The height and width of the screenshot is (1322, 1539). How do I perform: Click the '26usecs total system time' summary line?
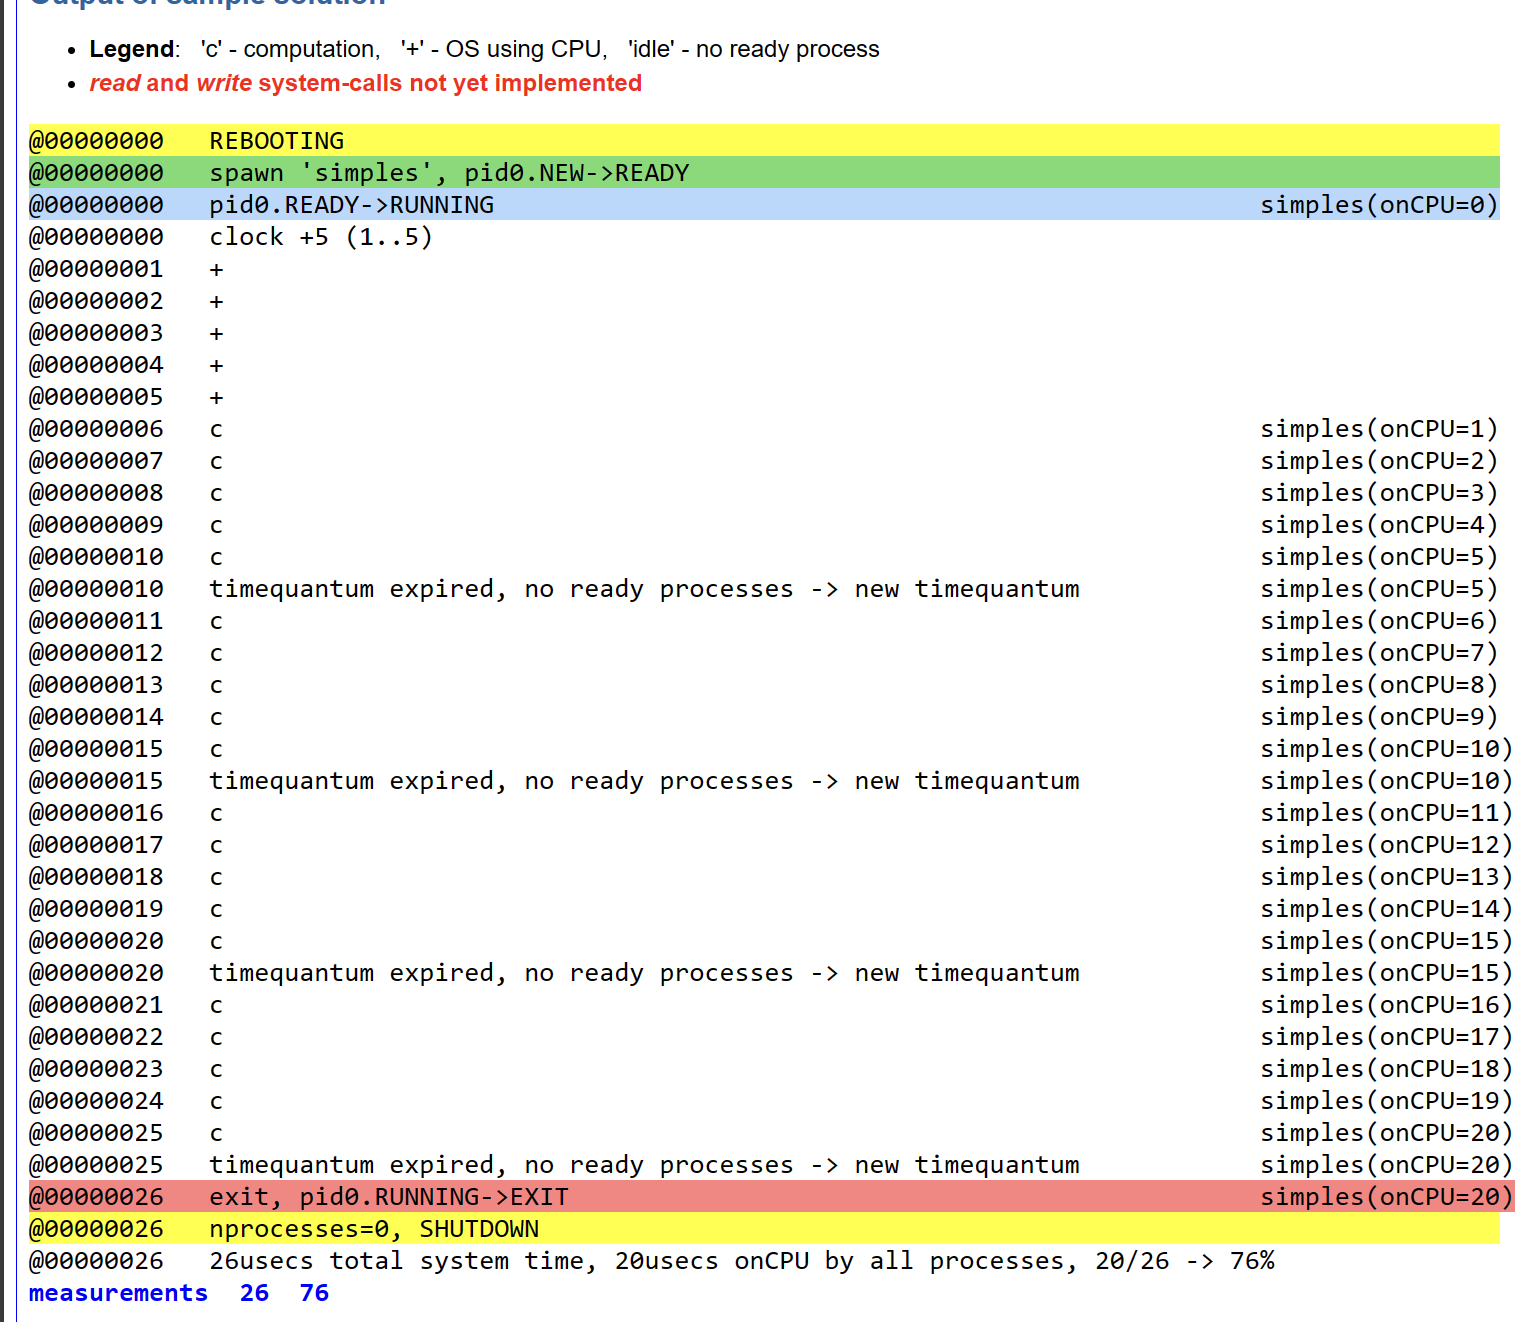click(x=741, y=1261)
